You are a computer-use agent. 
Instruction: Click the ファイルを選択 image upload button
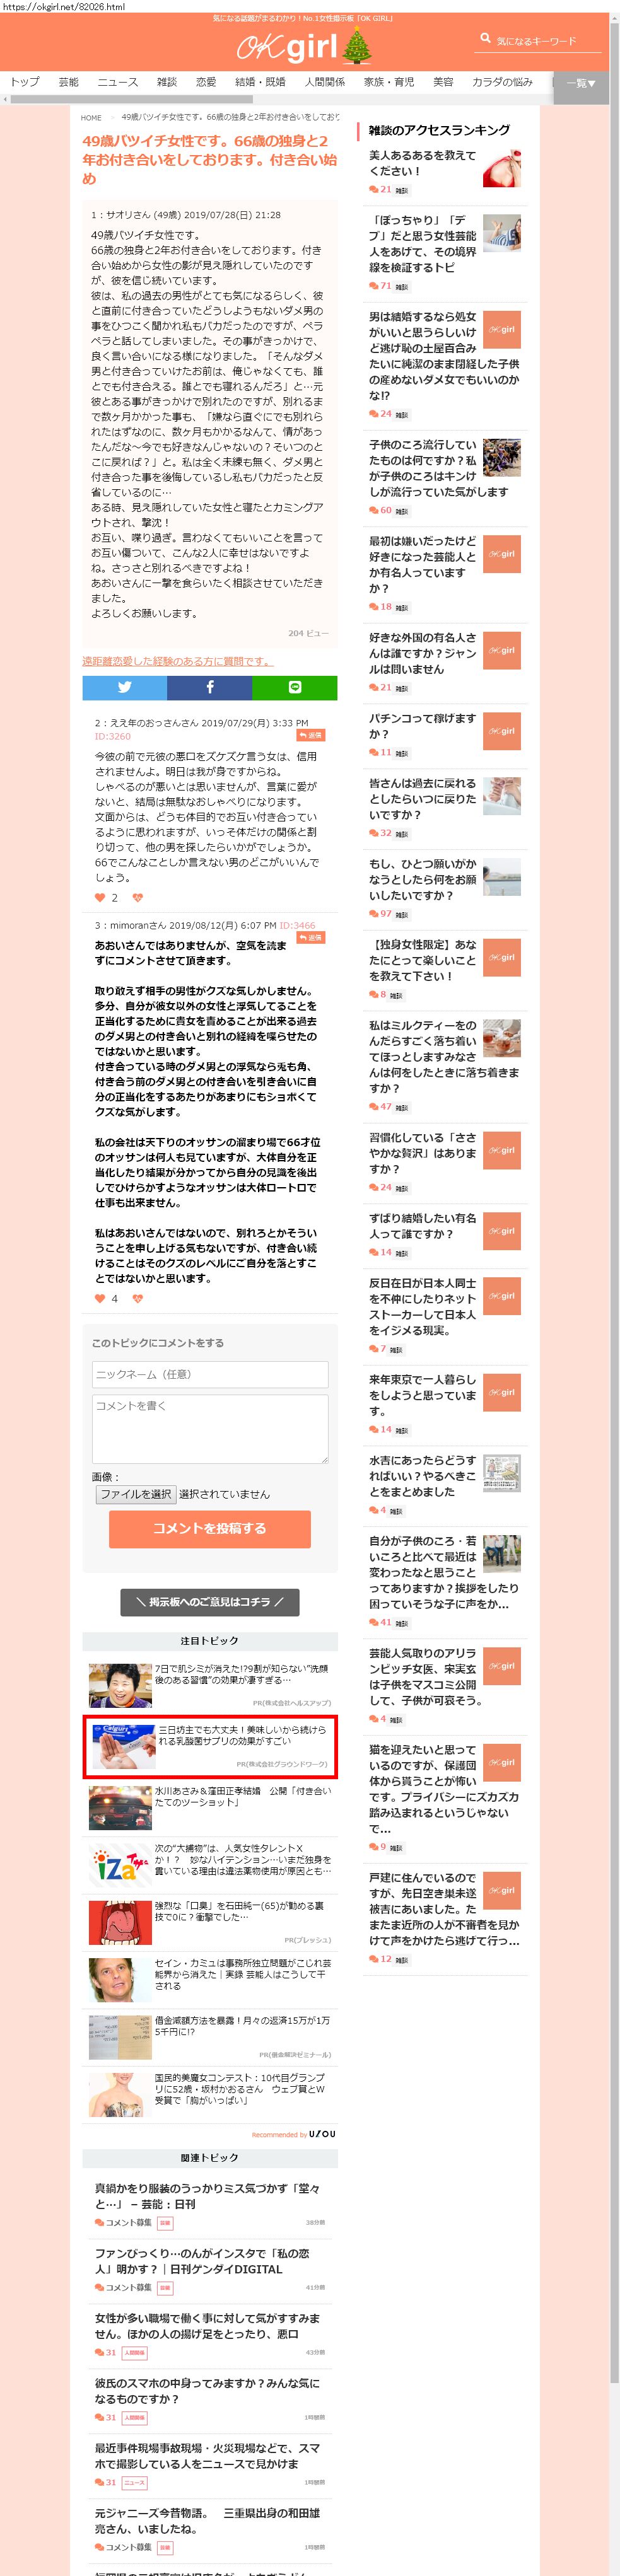point(135,1494)
